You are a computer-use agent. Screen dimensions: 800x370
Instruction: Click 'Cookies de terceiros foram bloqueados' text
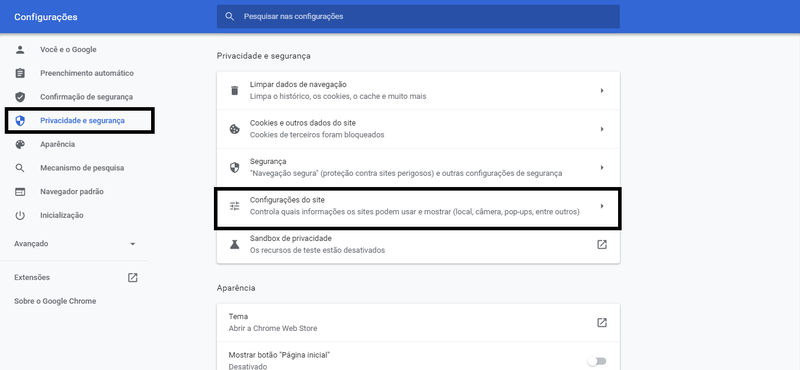[317, 135]
